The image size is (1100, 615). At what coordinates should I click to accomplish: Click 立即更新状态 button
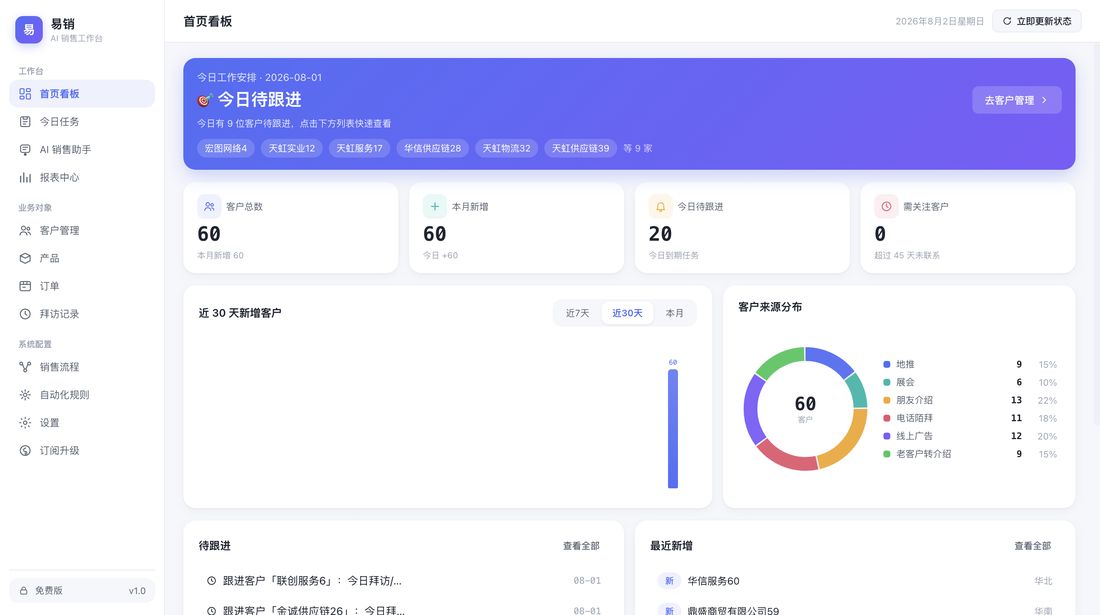1037,21
